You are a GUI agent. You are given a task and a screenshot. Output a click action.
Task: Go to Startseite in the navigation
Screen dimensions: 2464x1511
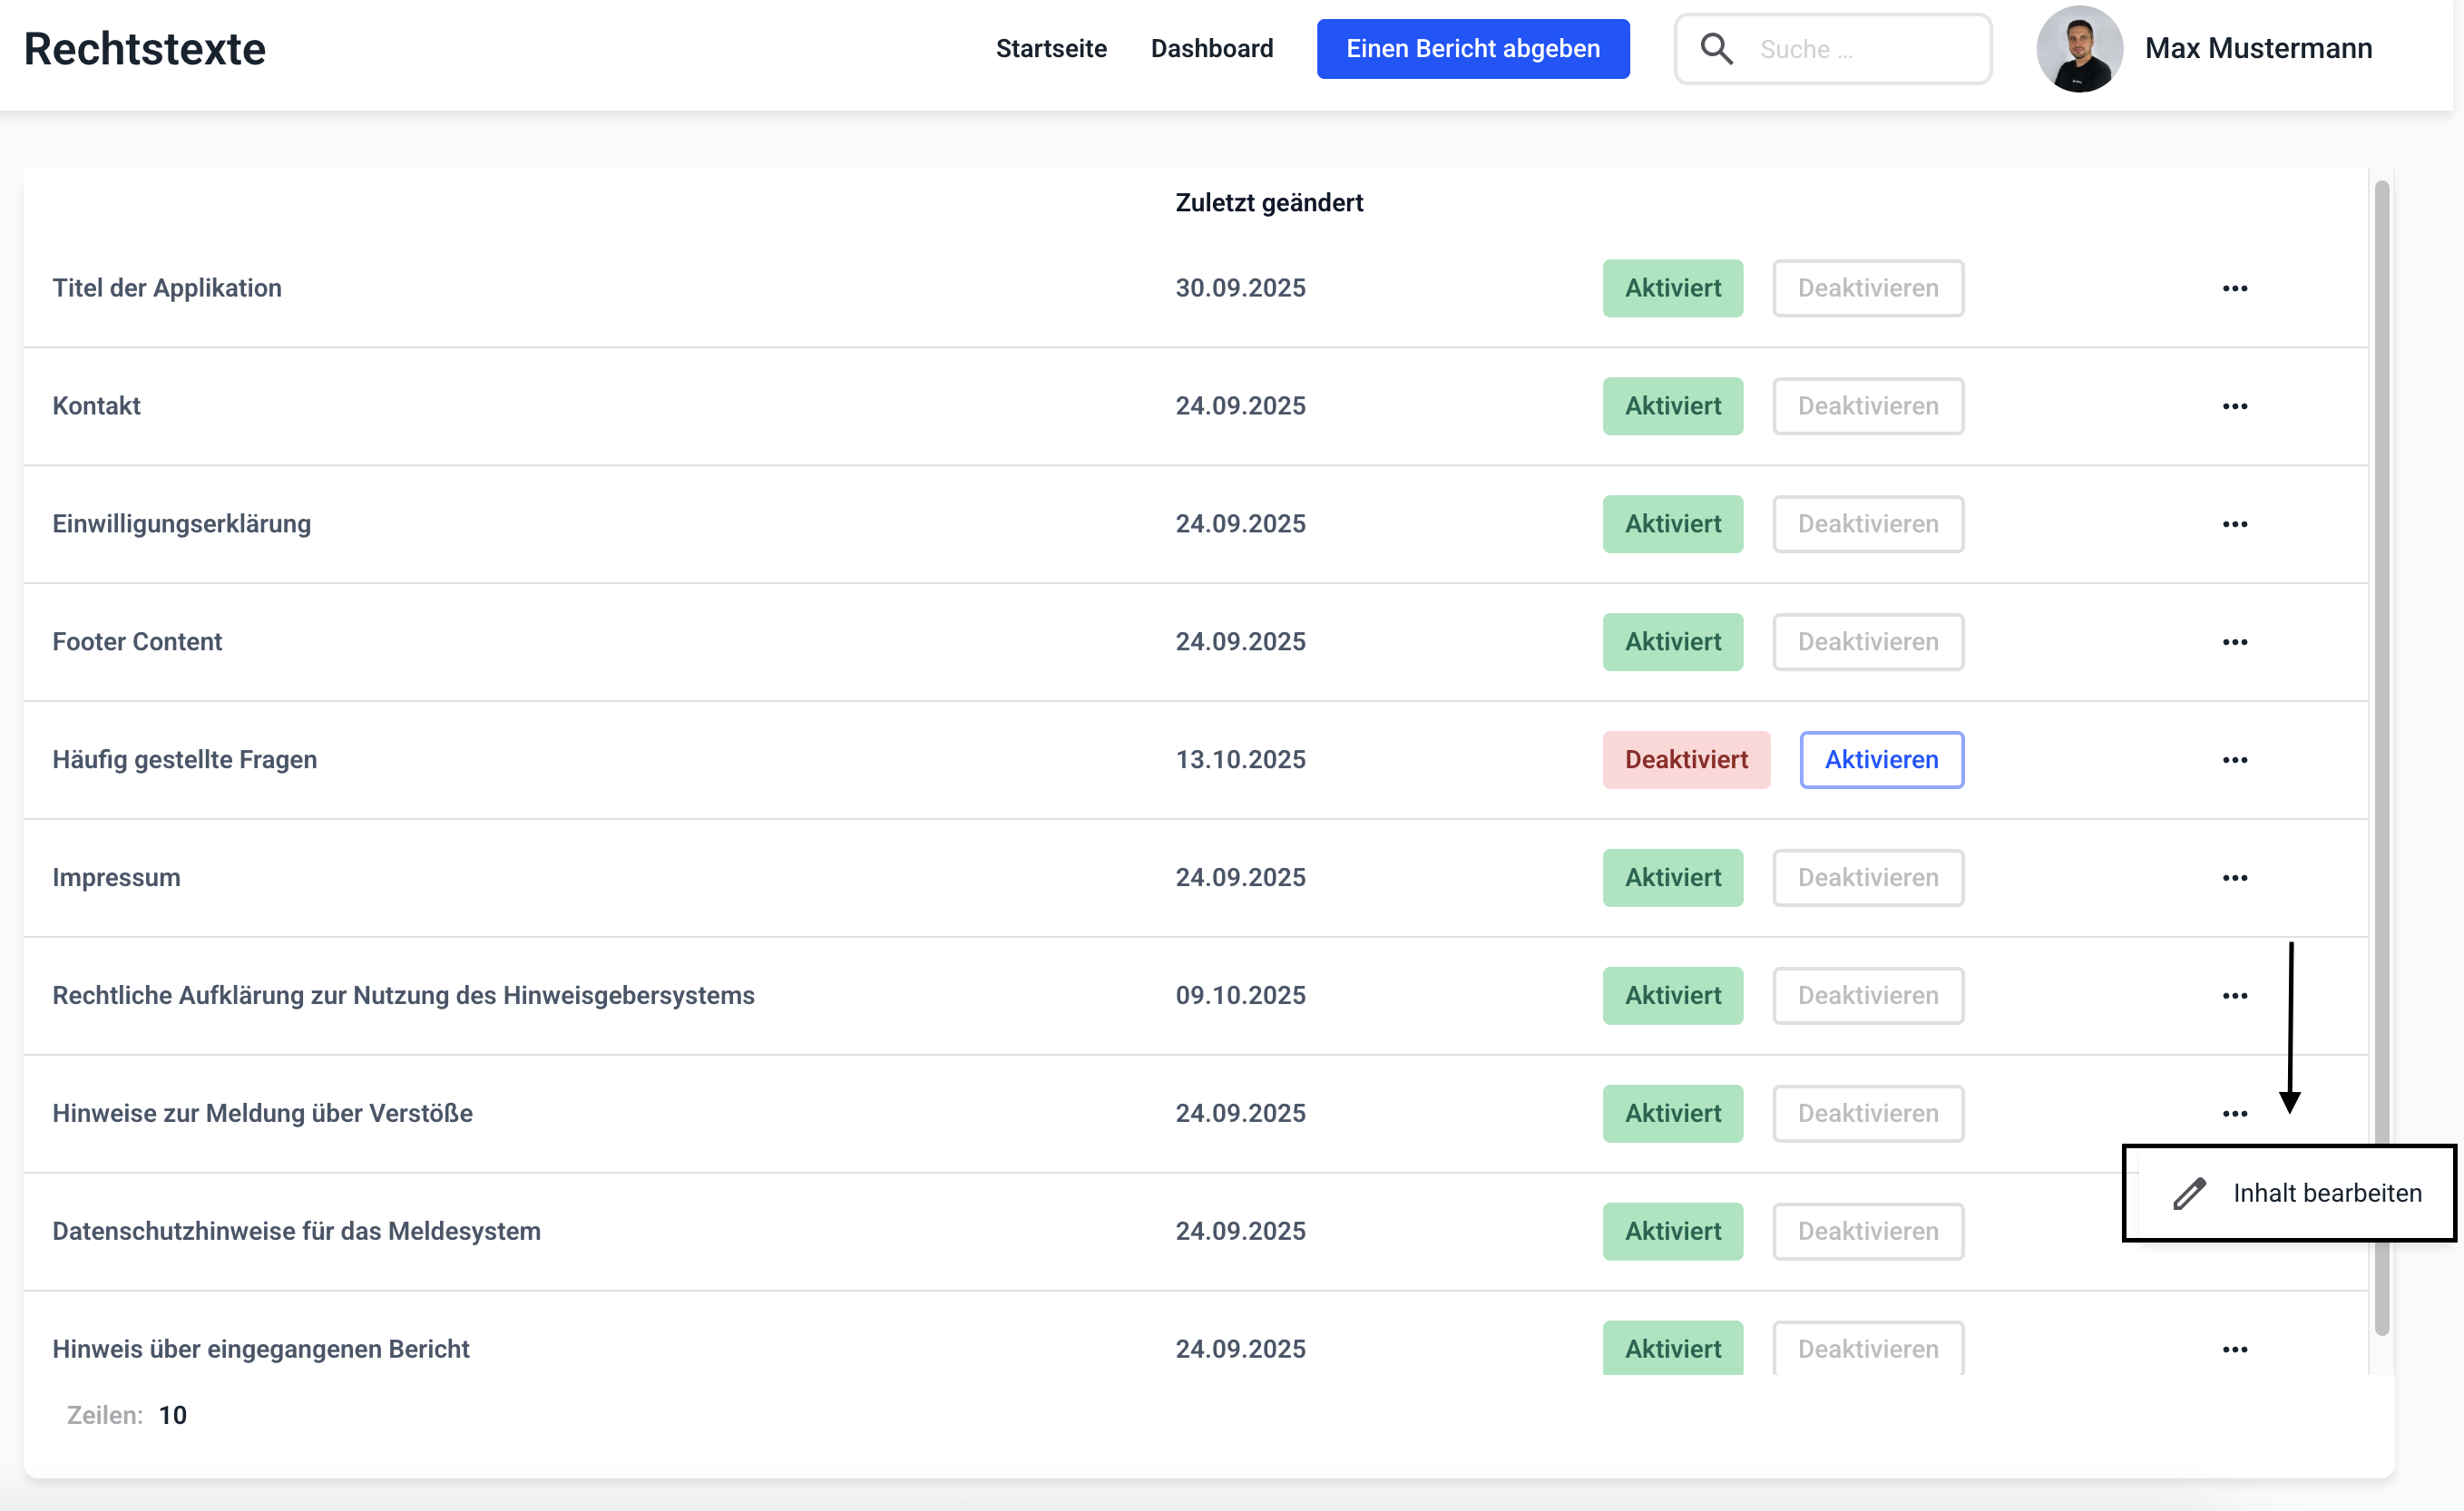tap(1050, 49)
